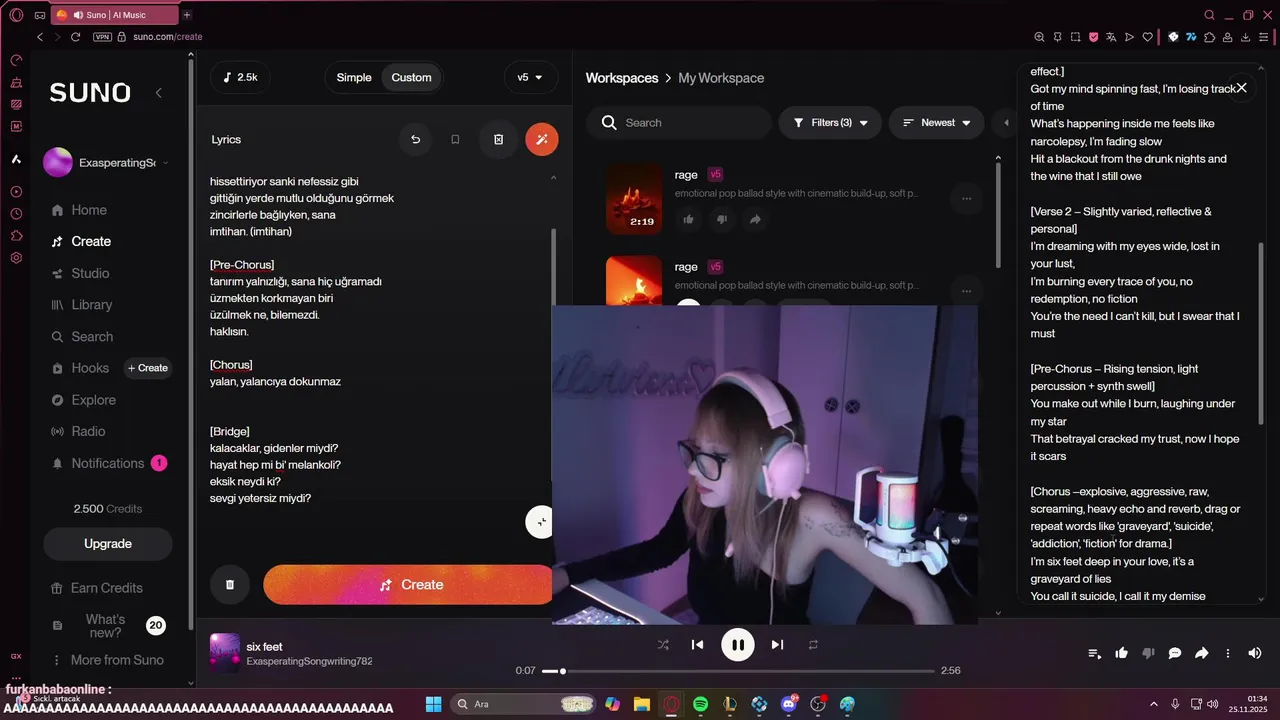The image size is (1280, 720).
Task: Switch to Simple mode
Action: (x=354, y=77)
